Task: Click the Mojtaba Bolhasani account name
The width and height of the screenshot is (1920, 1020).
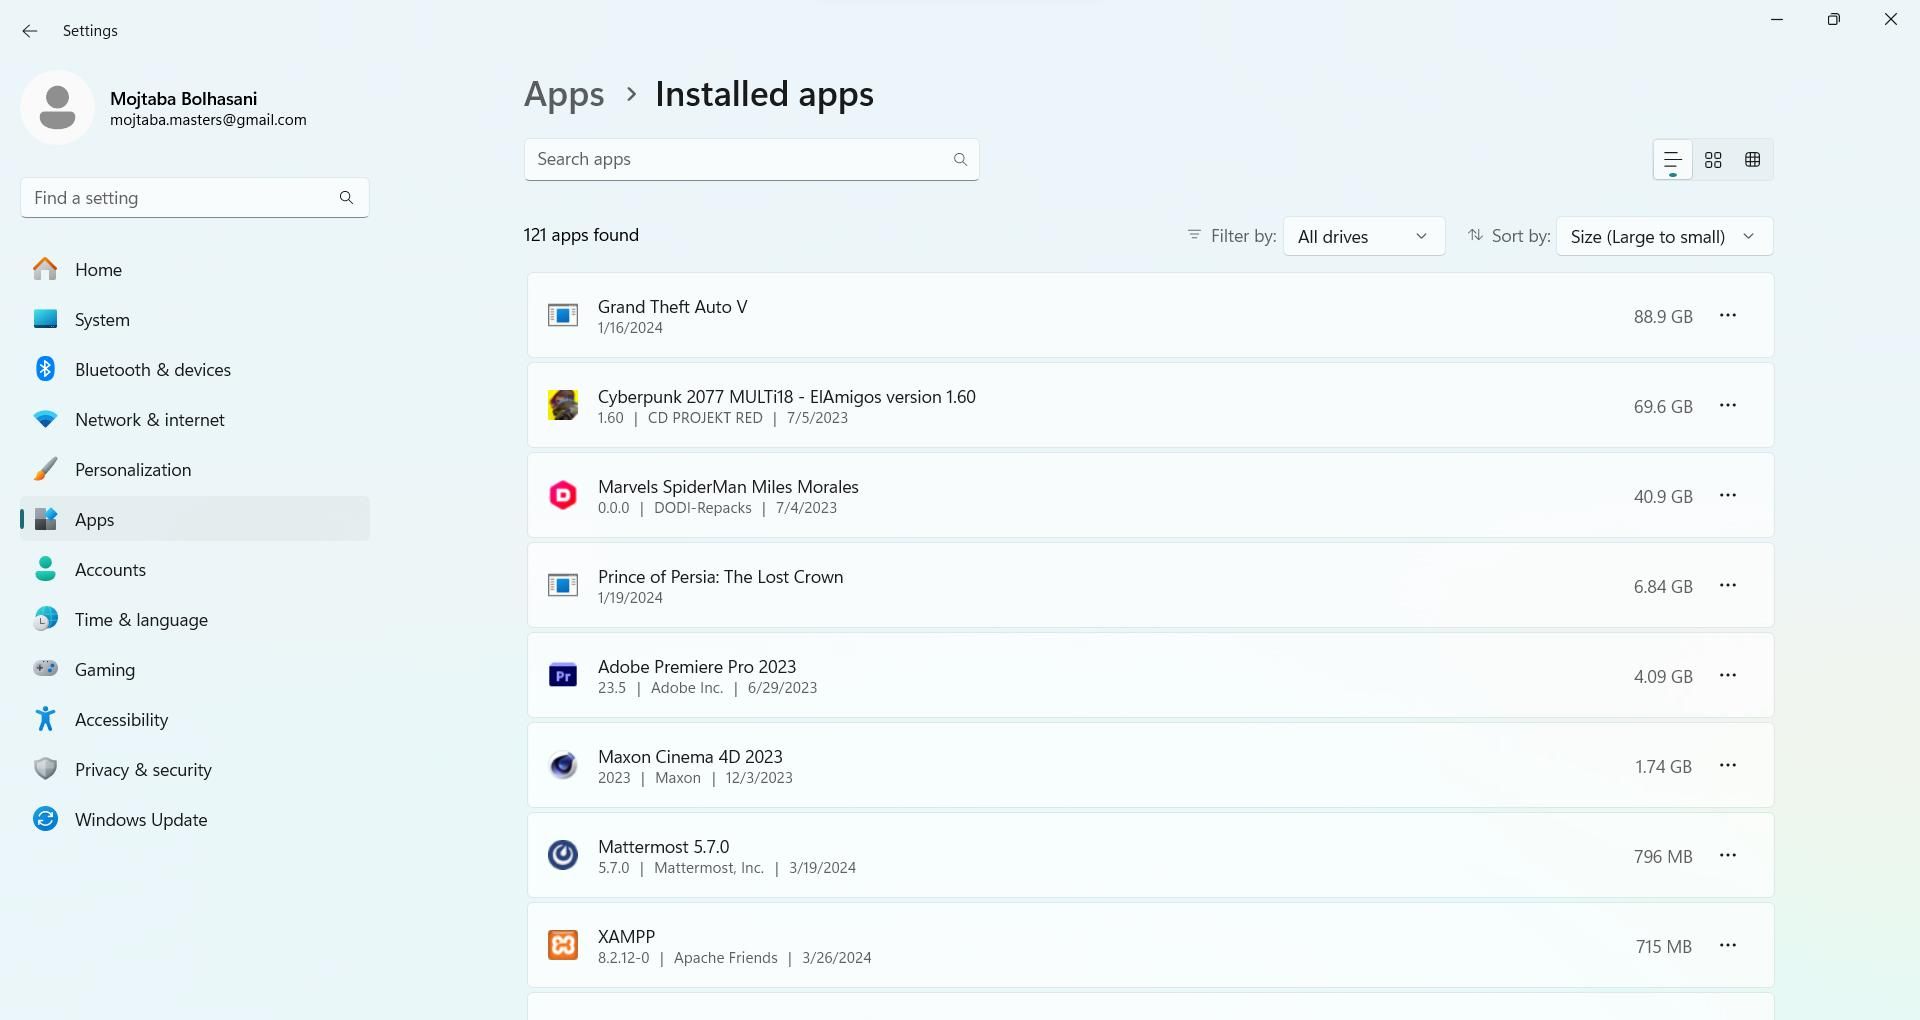Action: tap(183, 99)
